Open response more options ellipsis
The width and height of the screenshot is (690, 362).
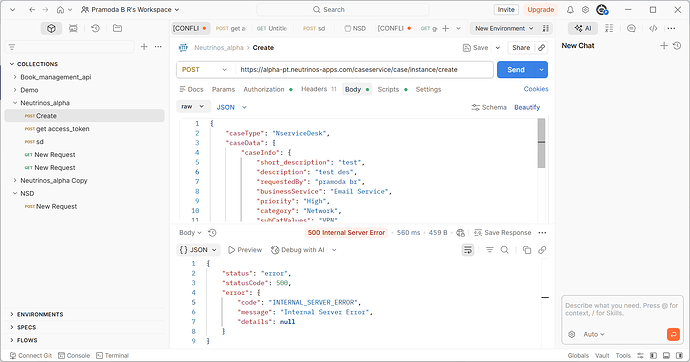tap(542, 233)
